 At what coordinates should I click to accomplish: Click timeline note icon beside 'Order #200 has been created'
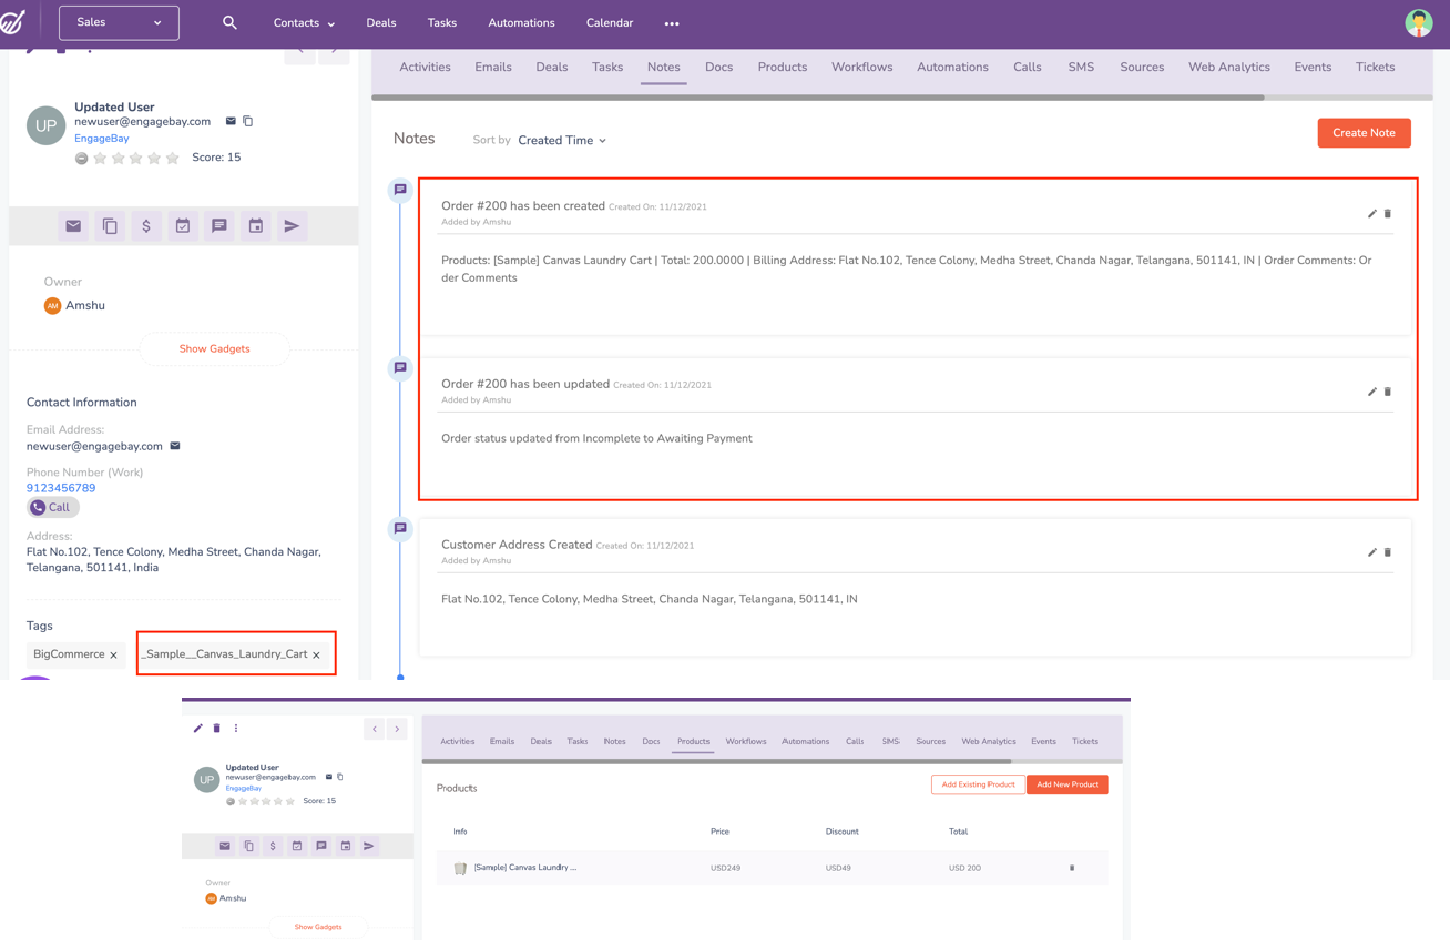[400, 189]
